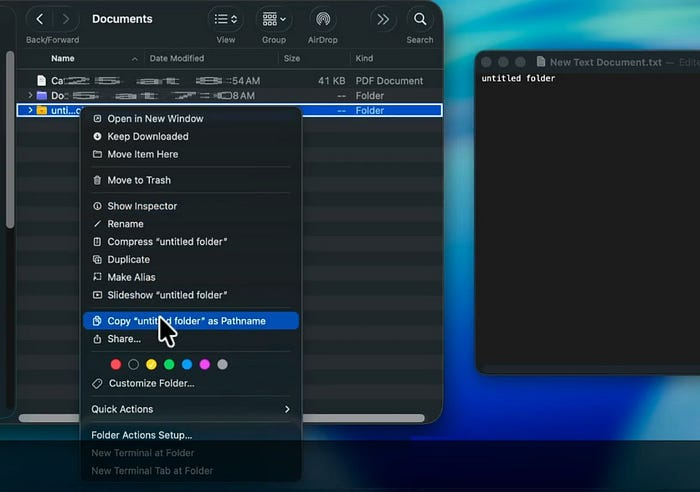Click "41 KB" size cell

click(x=331, y=81)
